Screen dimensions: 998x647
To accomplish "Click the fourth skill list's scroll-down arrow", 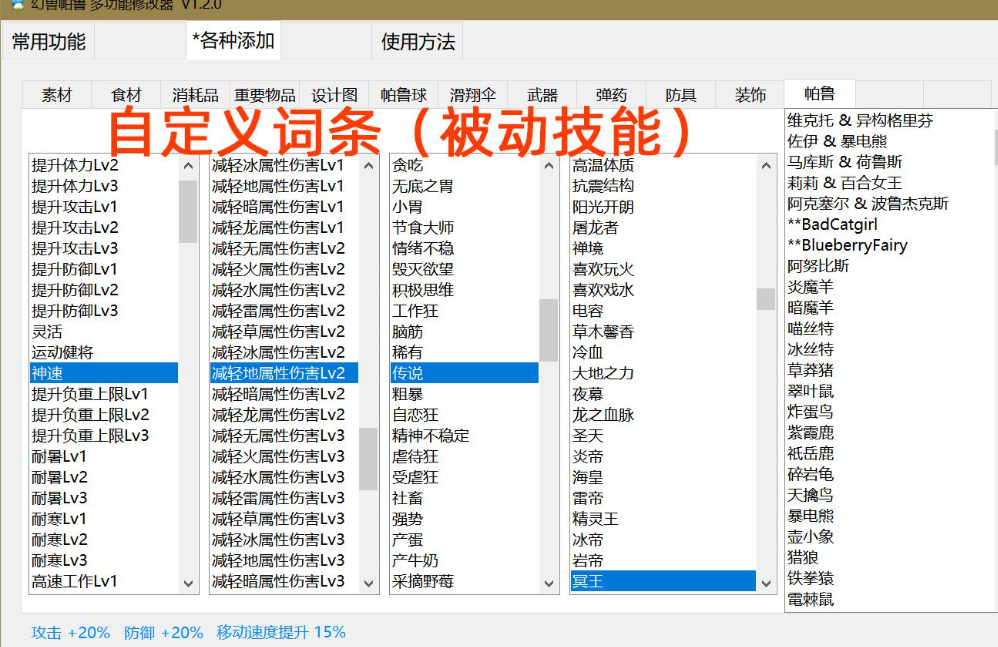I will [766, 583].
